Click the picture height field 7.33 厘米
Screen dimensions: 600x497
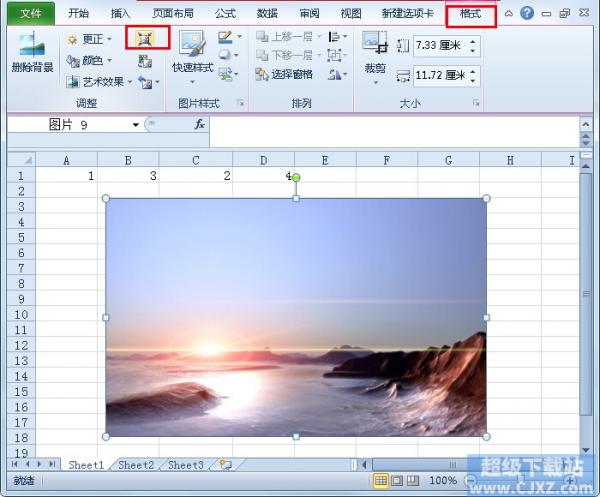click(x=440, y=46)
